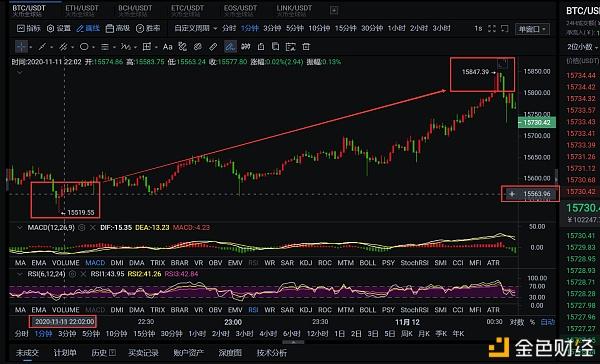
Task: Enable StochRSI indicator below RSI chart
Action: 414,310
